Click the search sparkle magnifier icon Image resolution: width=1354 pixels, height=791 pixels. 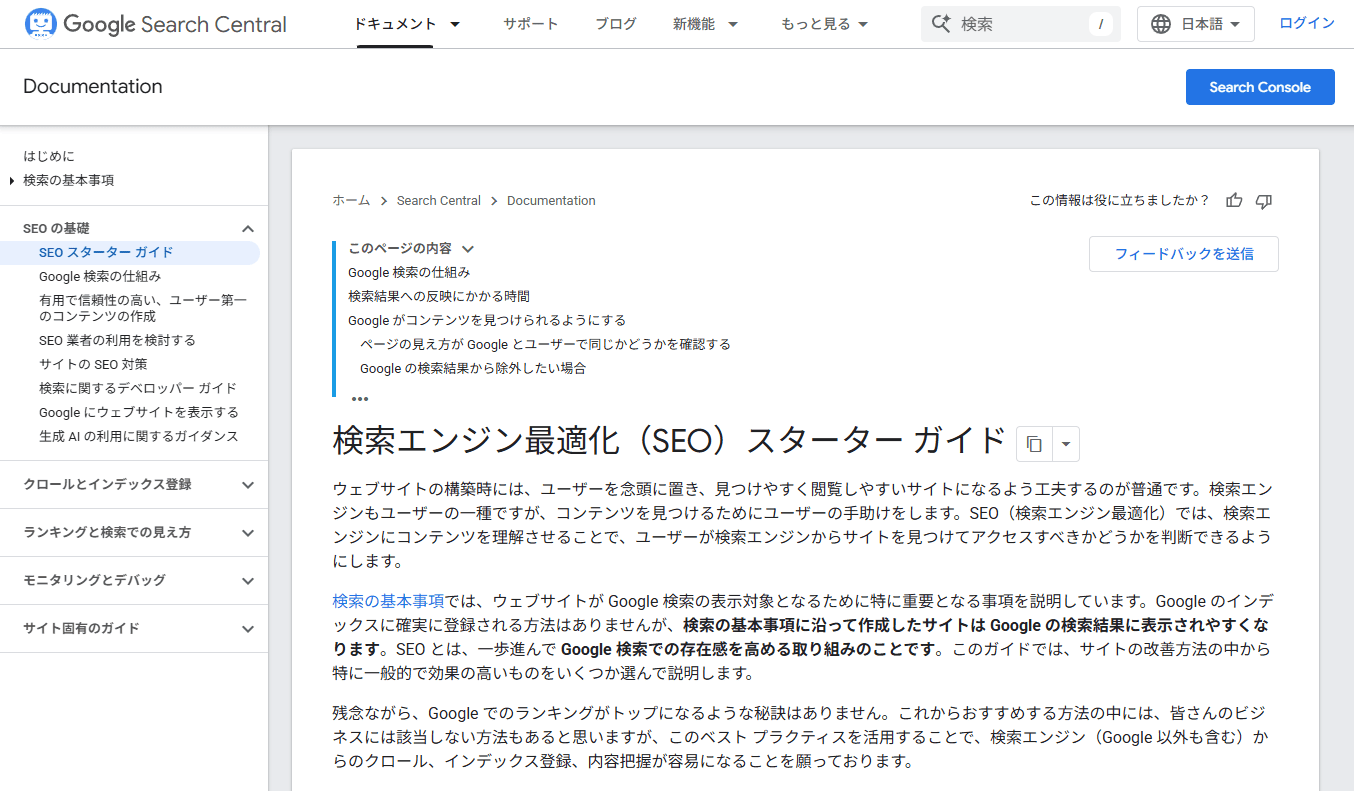tap(940, 24)
